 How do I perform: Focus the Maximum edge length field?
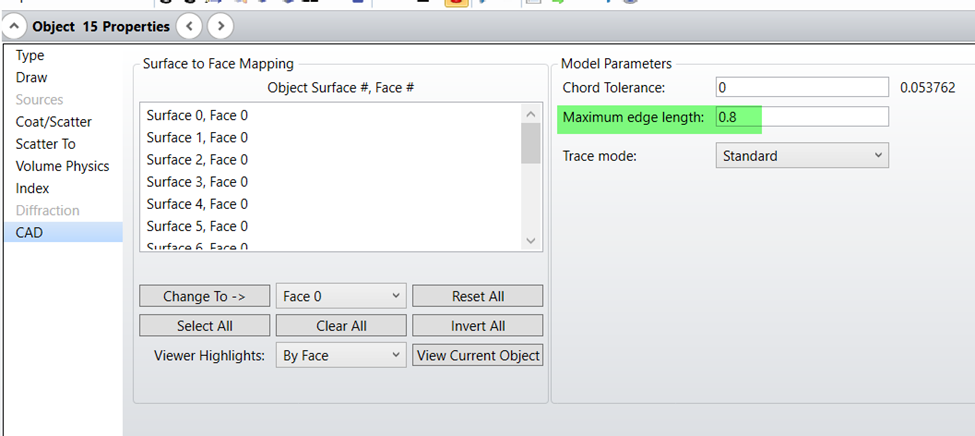click(x=802, y=117)
